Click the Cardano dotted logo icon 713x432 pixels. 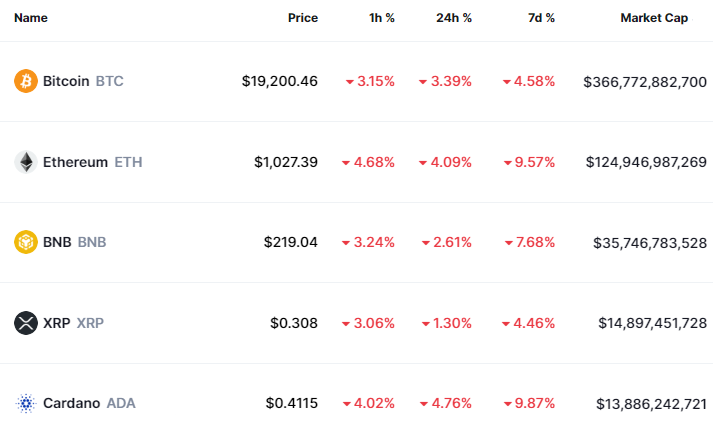click(x=26, y=403)
